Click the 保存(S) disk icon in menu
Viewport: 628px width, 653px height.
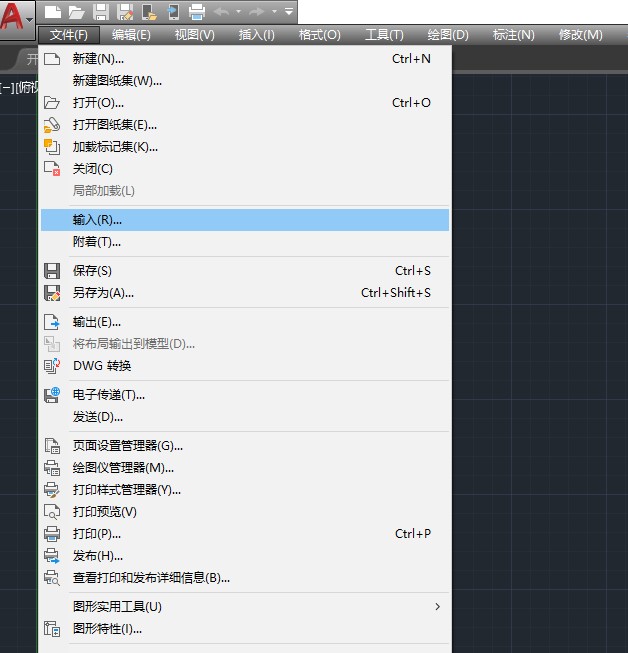52,271
